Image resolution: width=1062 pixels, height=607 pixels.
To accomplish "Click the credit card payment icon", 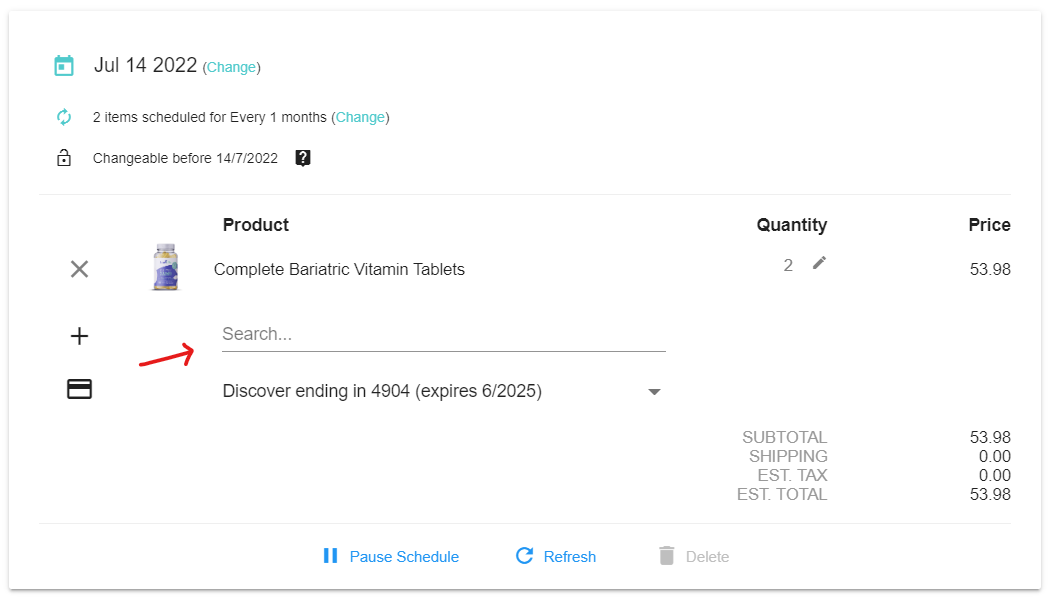I will 79,390.
